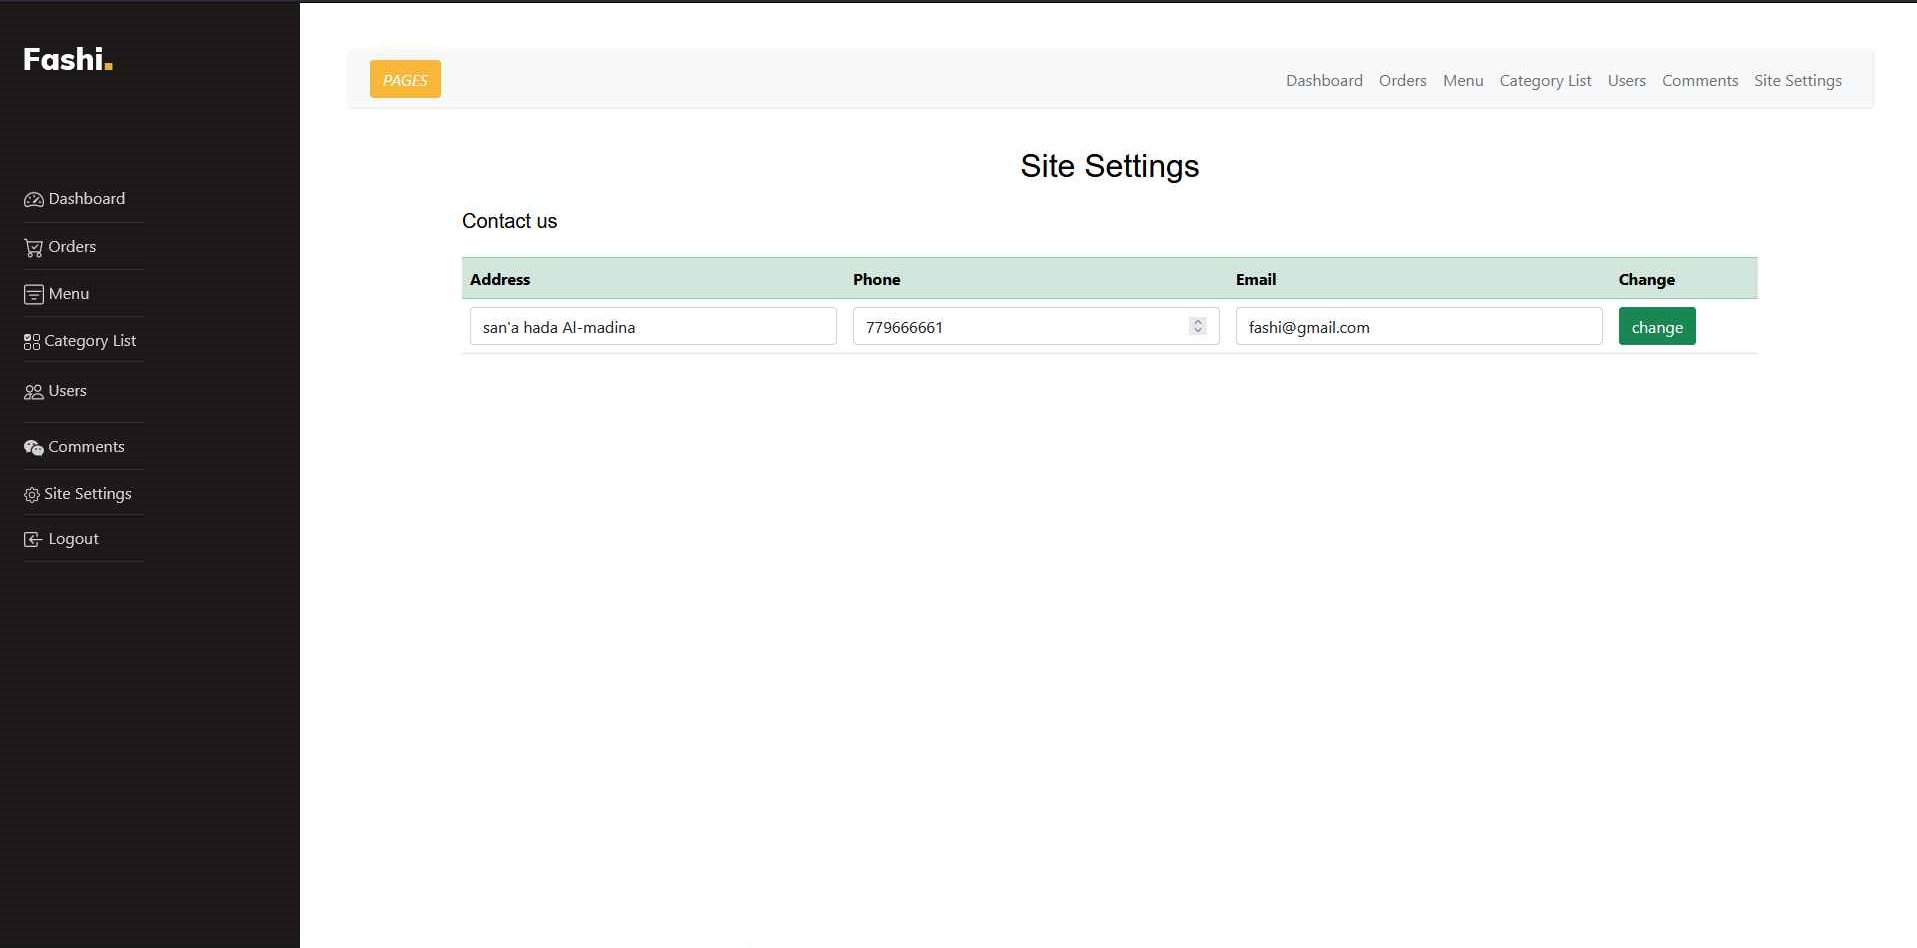Click the Fashi logo in sidebar
Image resolution: width=1917 pixels, height=948 pixels.
67,60
